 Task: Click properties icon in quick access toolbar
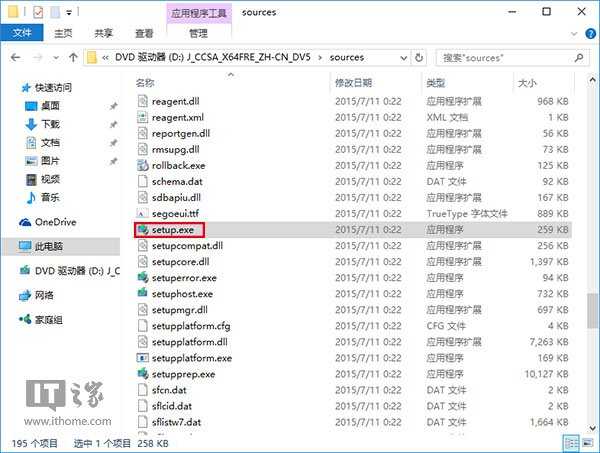tap(38, 13)
